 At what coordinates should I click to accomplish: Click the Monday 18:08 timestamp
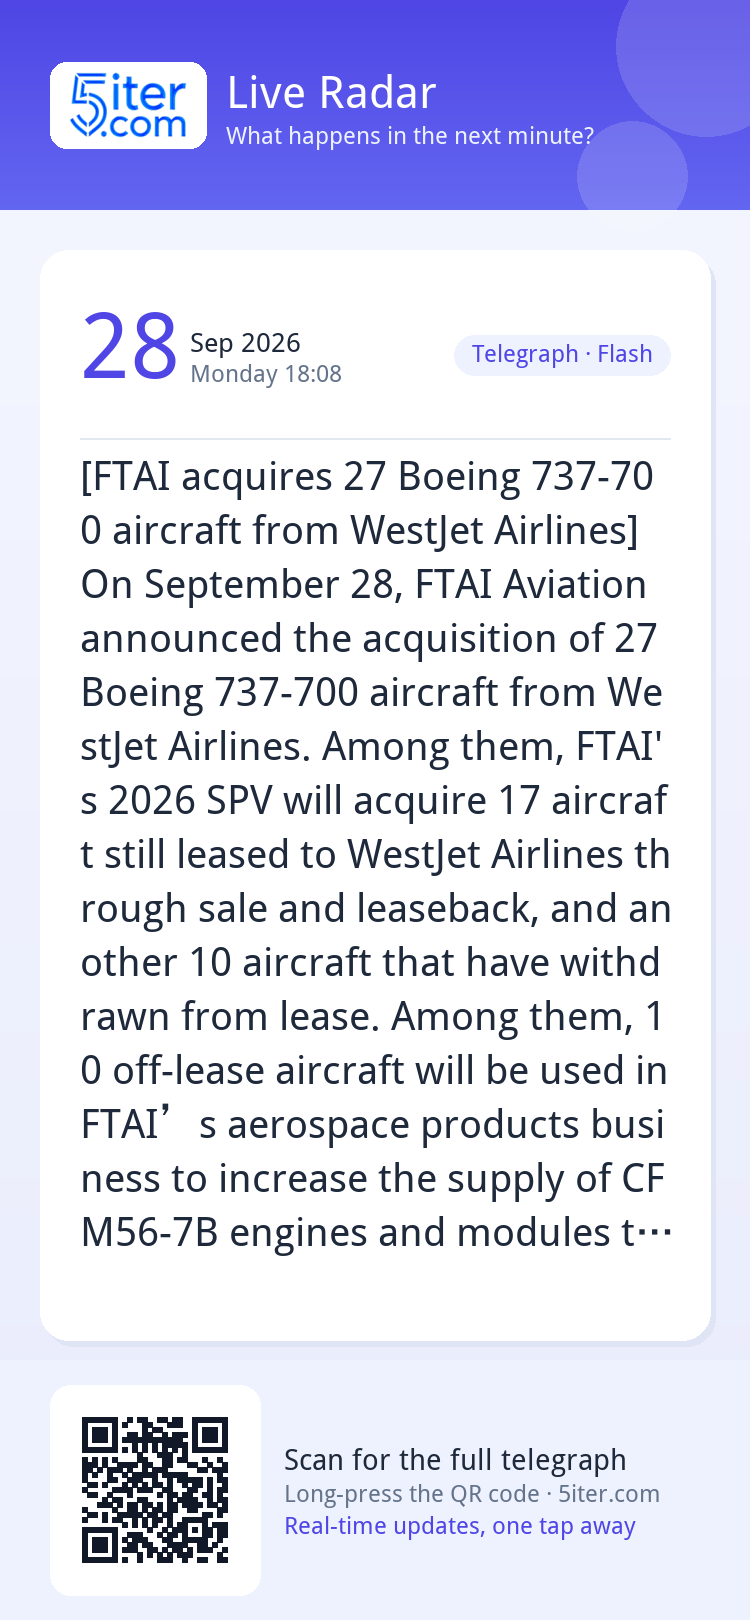tap(266, 374)
